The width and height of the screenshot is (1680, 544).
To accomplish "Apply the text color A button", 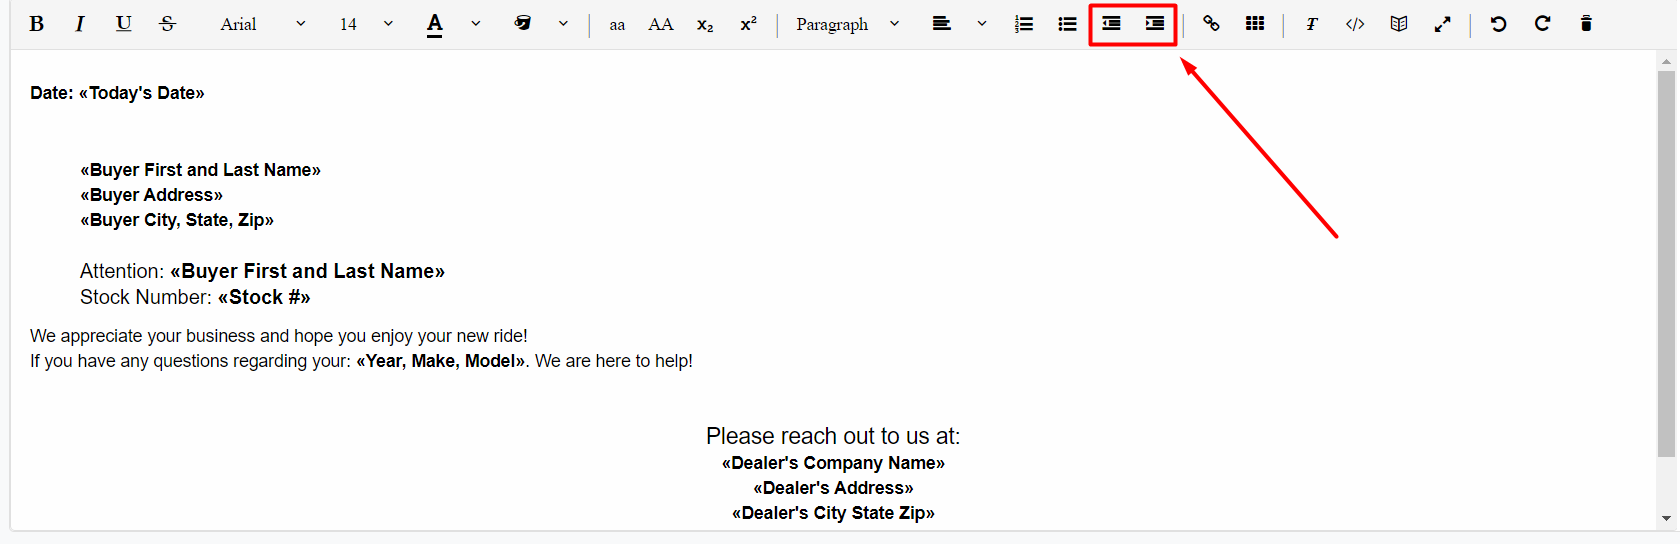I will (x=434, y=24).
